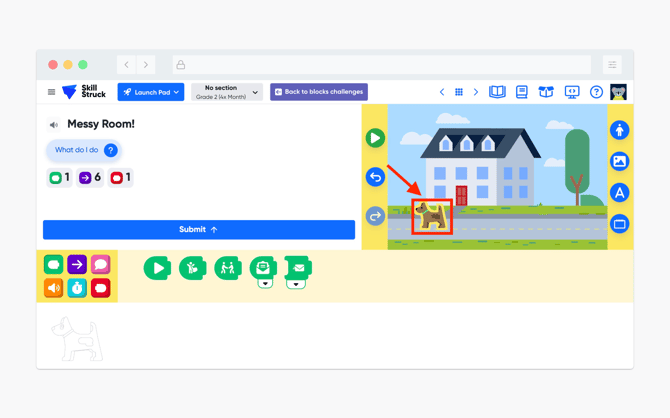Open the Launch Pad dropdown
Image resolution: width=670 pixels, height=418 pixels.
click(151, 92)
